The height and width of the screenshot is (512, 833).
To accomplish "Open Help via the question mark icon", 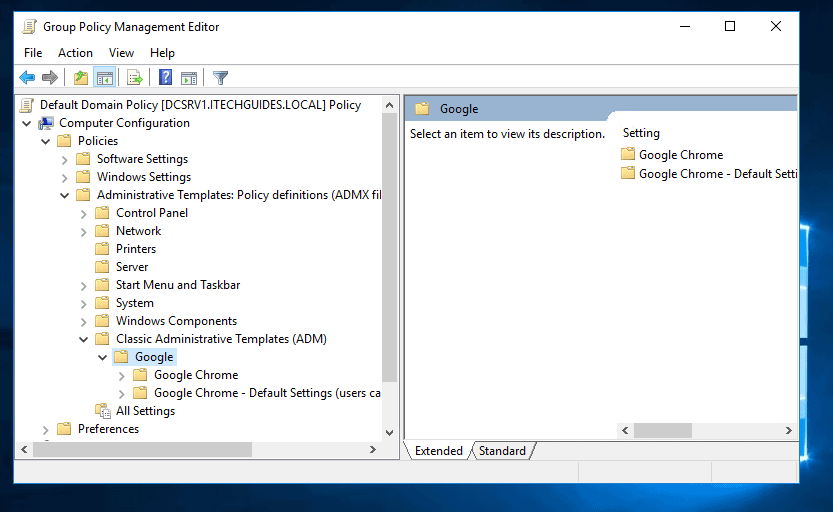I will 165,78.
